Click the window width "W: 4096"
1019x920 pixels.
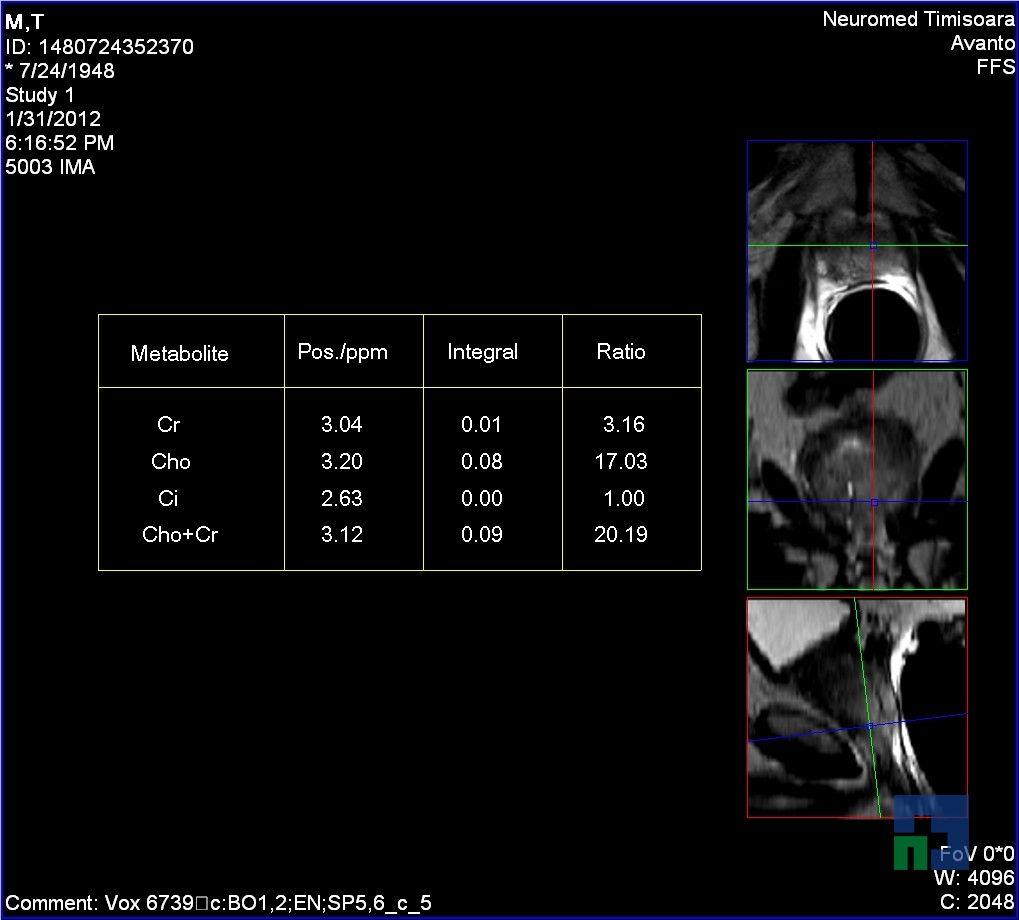(x=974, y=878)
